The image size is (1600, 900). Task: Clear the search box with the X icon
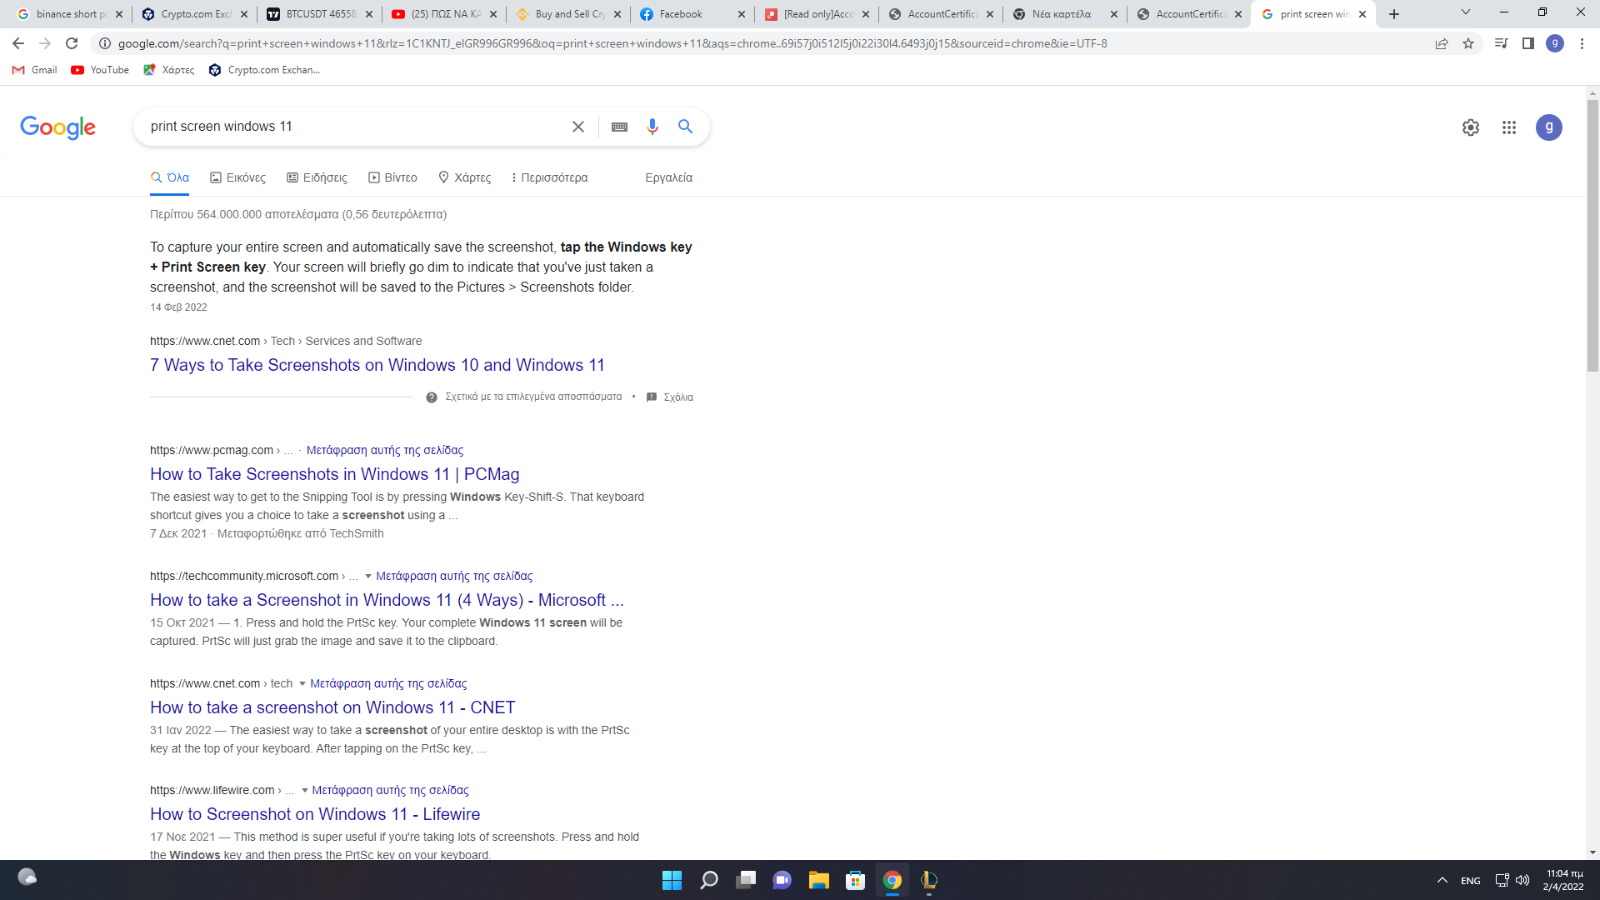pos(578,126)
